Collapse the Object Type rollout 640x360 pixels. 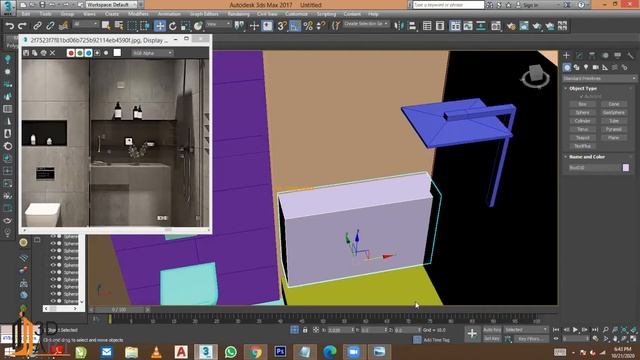(582, 88)
